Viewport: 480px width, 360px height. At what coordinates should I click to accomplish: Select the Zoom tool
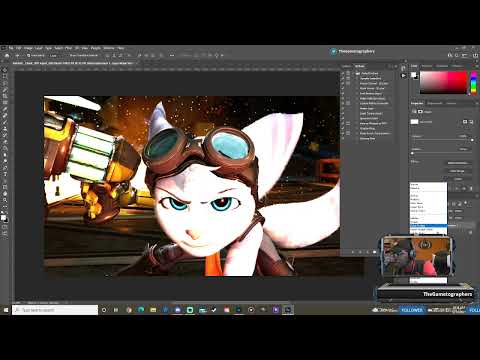5,200
